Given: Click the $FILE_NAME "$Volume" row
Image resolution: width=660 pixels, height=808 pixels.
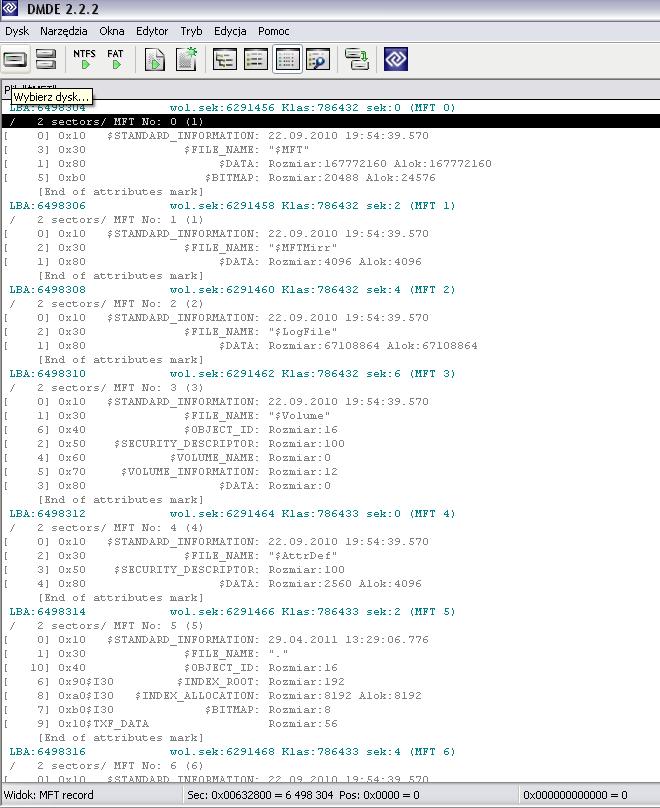Looking at the screenshot, I should click(331, 415).
